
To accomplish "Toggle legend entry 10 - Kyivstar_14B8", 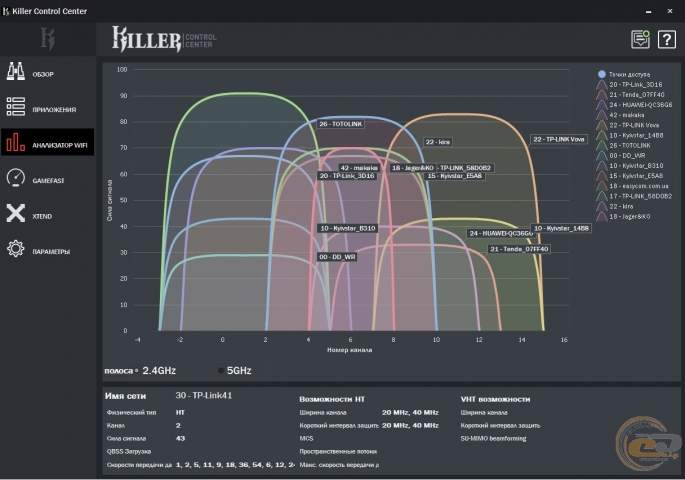I will pos(630,135).
